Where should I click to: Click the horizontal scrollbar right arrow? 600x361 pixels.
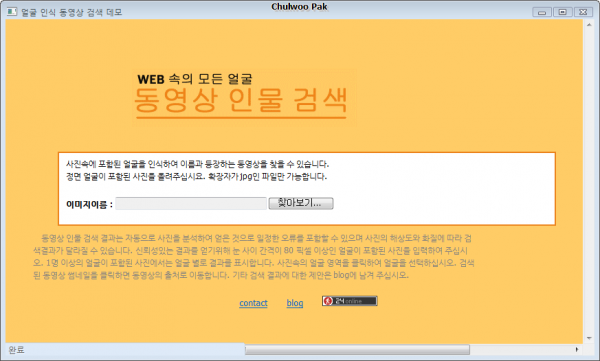tap(577, 349)
